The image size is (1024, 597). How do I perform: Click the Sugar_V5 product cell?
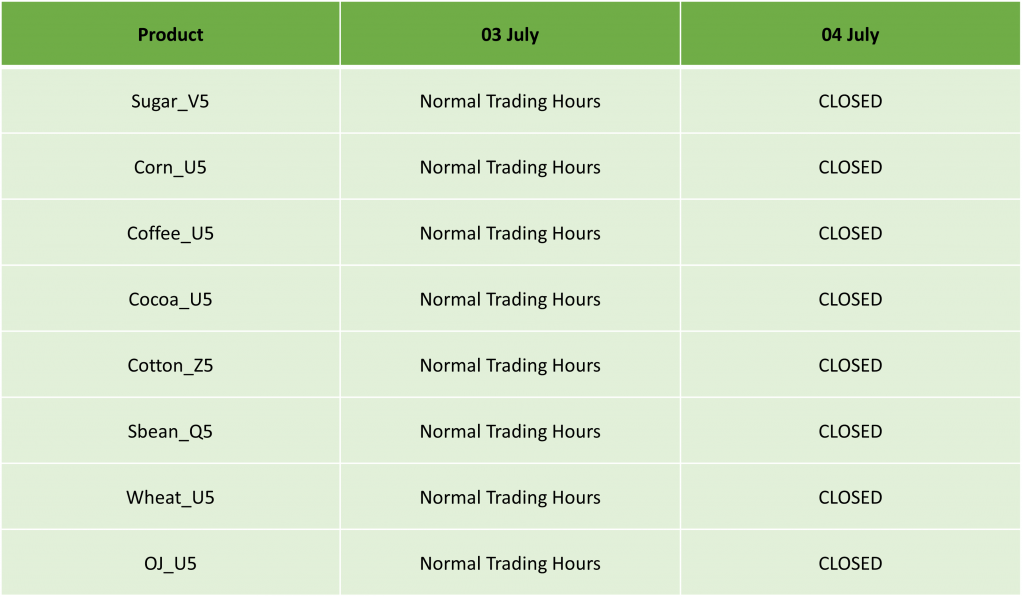170,101
